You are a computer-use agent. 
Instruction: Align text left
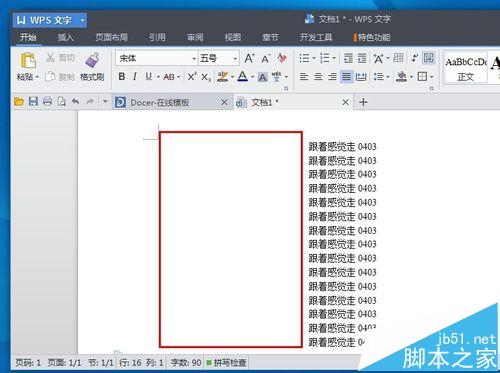304,77
